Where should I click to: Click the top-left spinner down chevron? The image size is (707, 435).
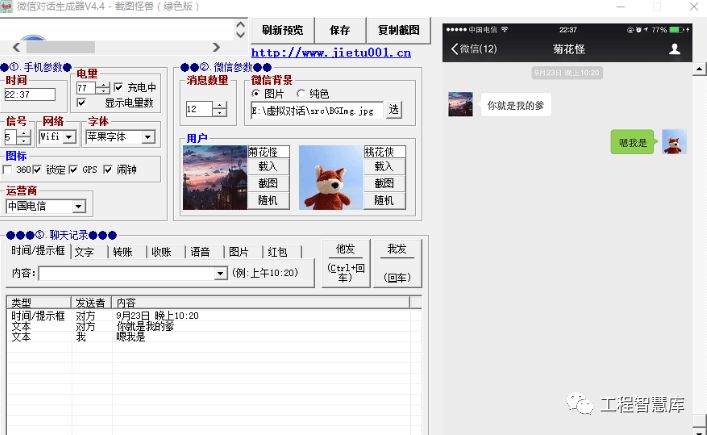pyautogui.click(x=240, y=34)
